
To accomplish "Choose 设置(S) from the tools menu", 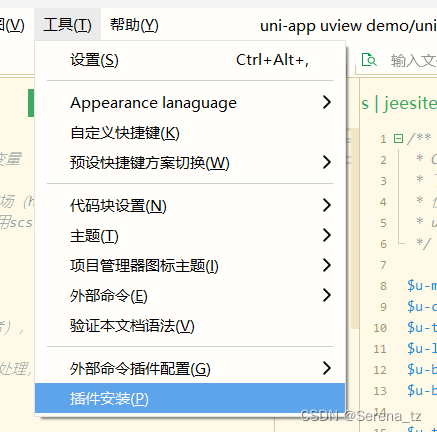I will point(190,60).
